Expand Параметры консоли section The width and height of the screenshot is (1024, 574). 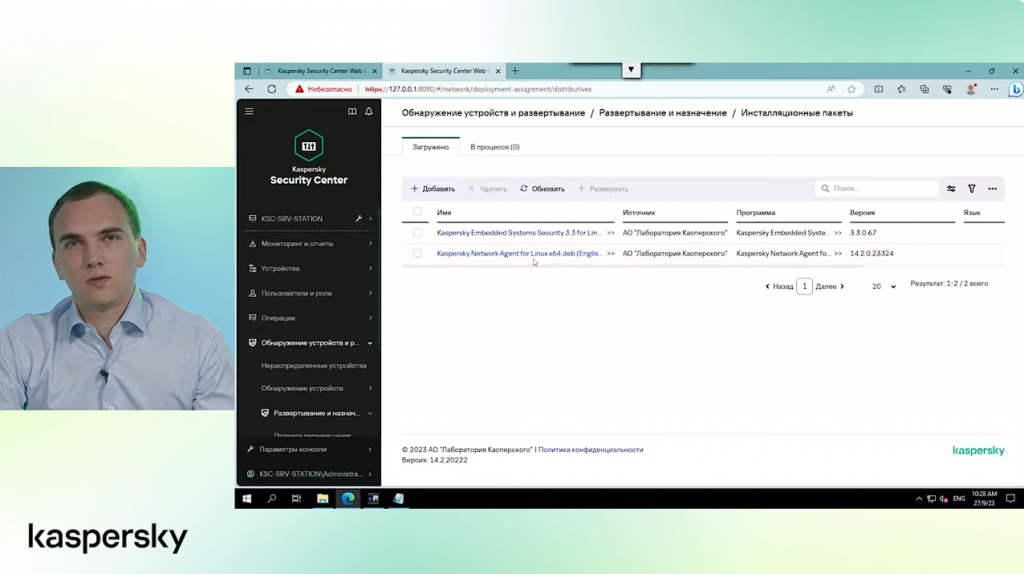coord(310,449)
